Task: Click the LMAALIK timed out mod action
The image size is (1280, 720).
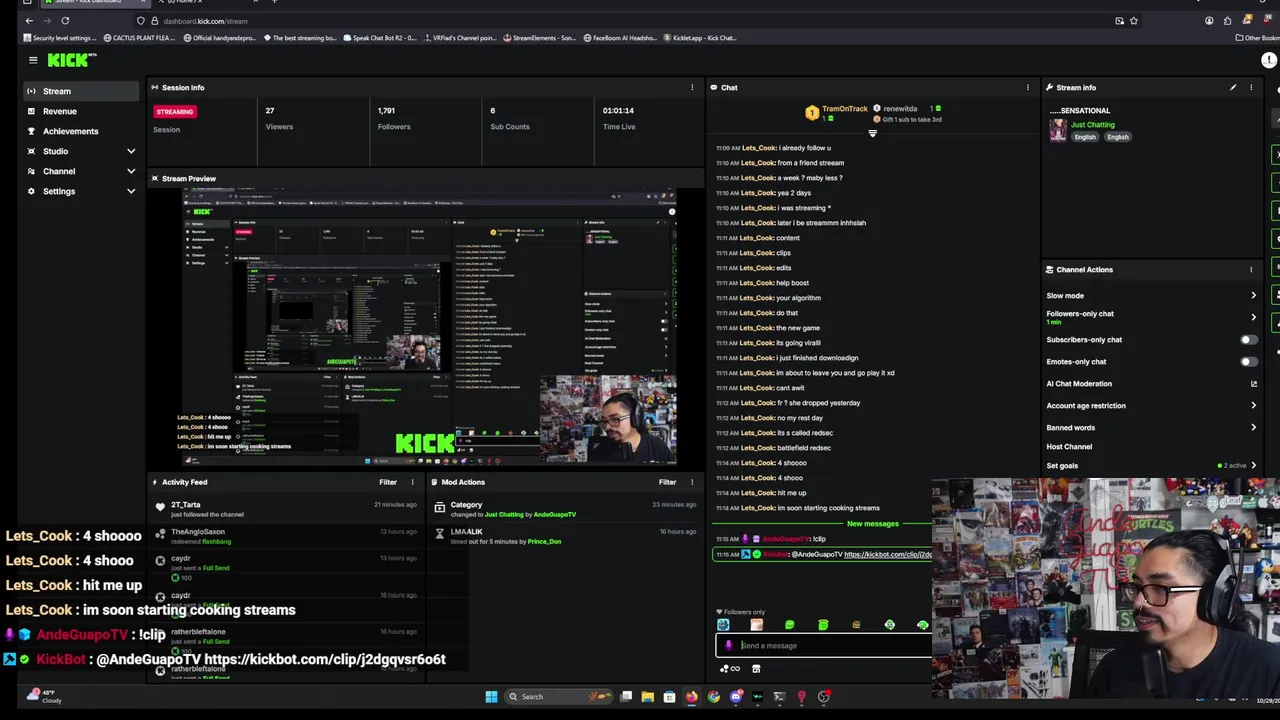Action: 564,536
